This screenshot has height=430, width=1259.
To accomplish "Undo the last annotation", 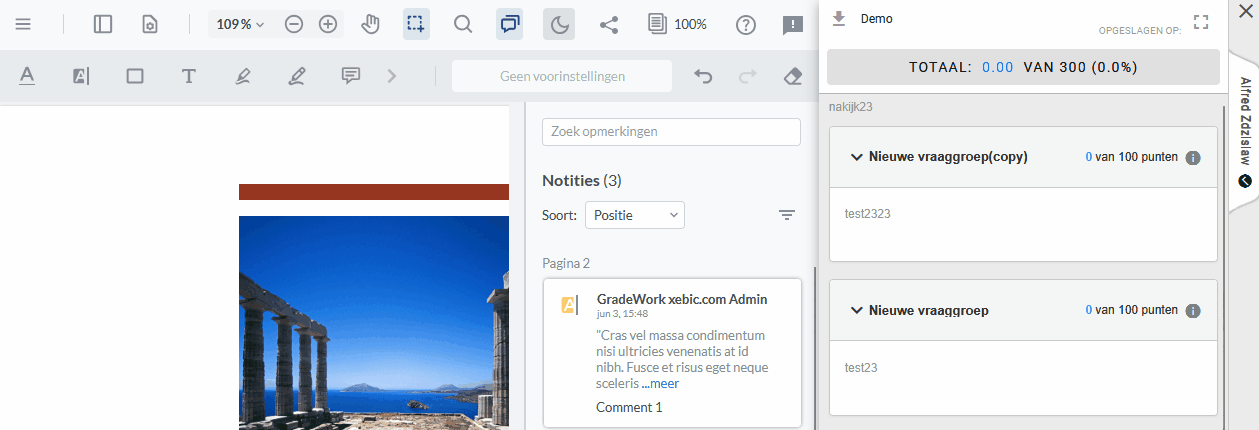I will (x=703, y=76).
